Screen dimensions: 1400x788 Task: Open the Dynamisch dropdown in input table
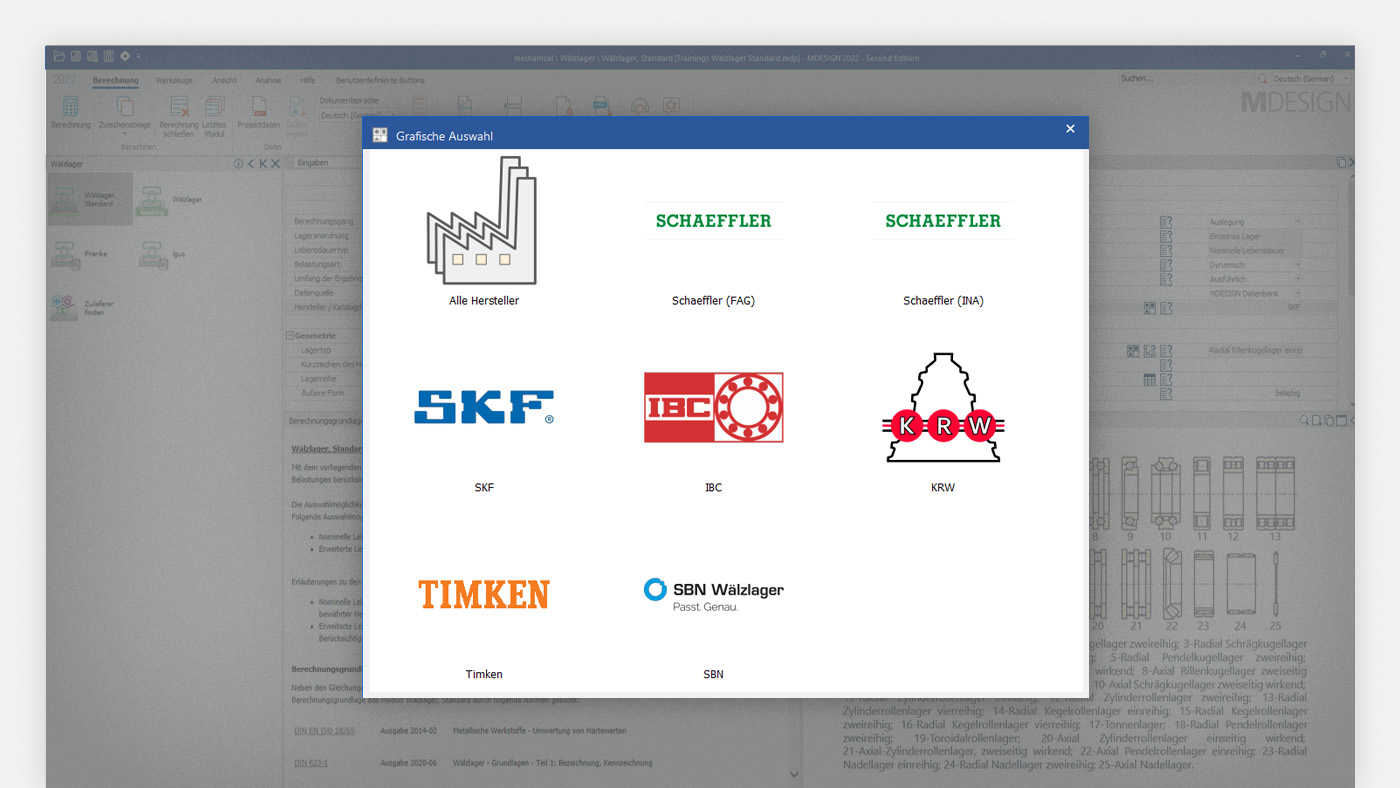pos(1254,265)
